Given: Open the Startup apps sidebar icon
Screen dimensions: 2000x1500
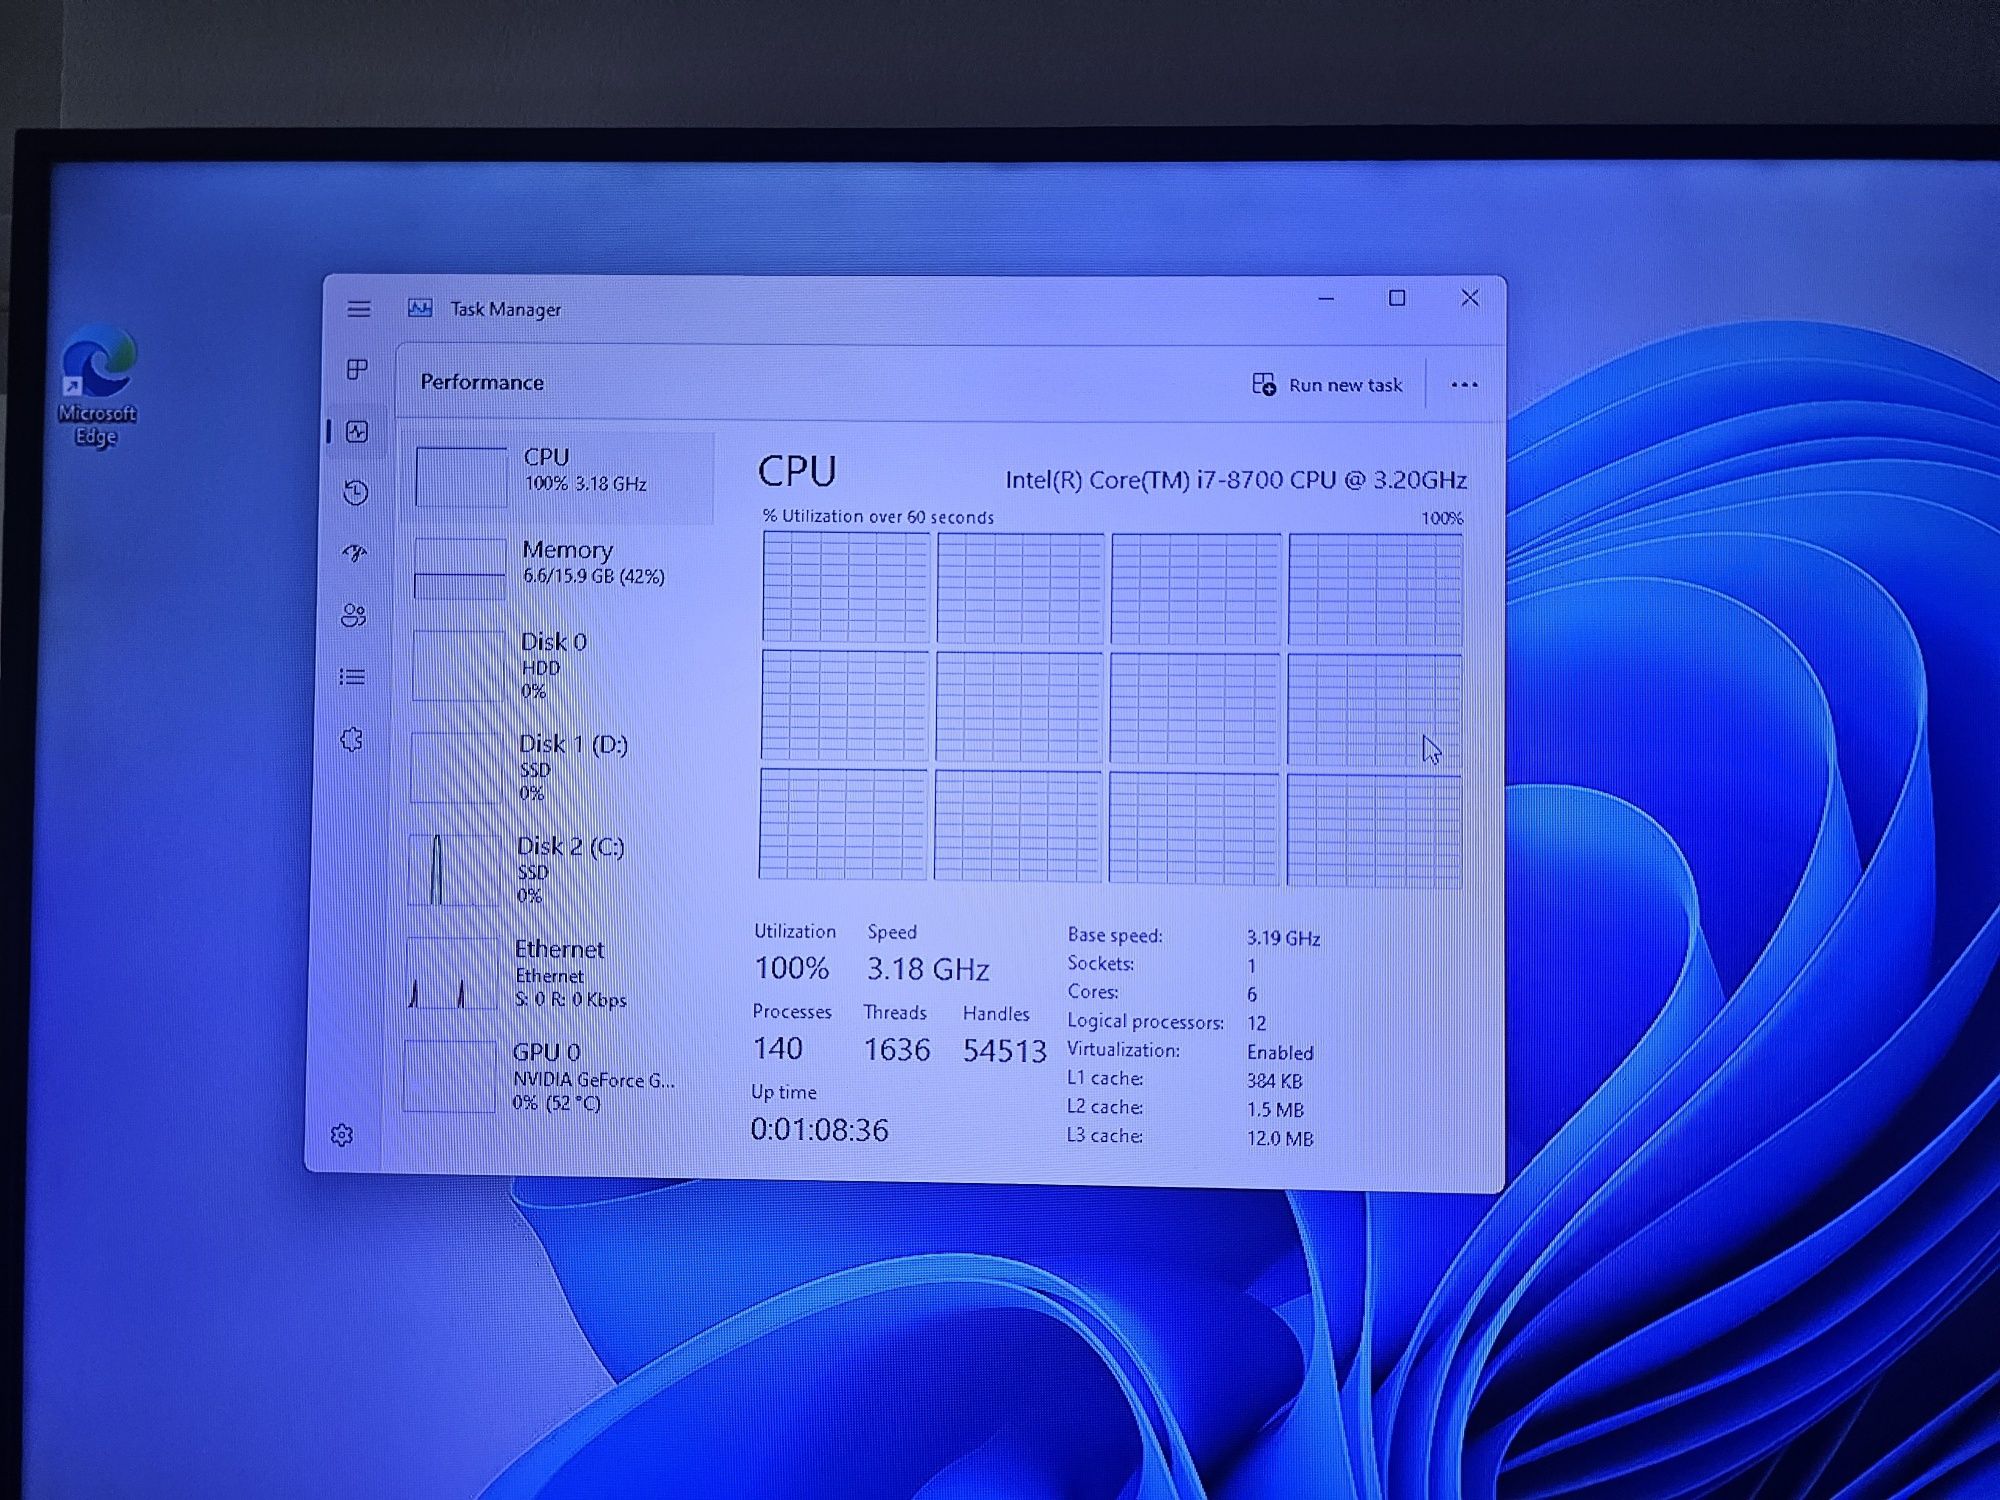Looking at the screenshot, I should tap(355, 553).
